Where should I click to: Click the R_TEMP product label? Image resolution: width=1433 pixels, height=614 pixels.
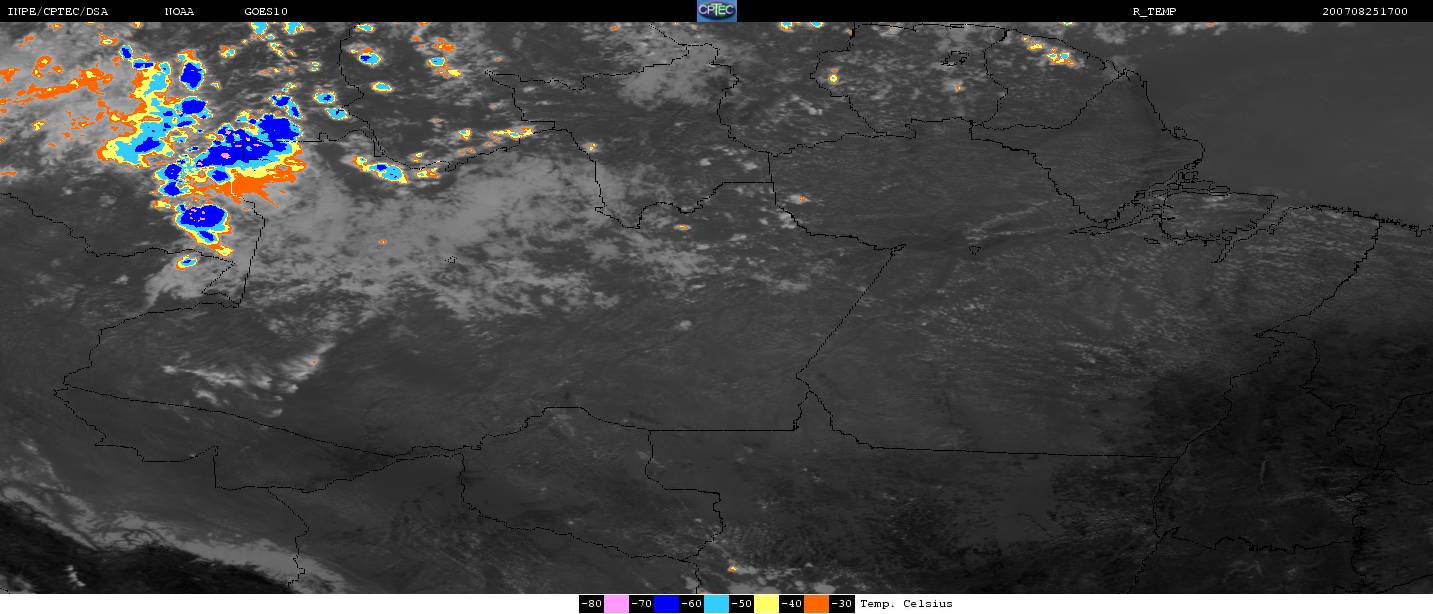pos(1154,12)
